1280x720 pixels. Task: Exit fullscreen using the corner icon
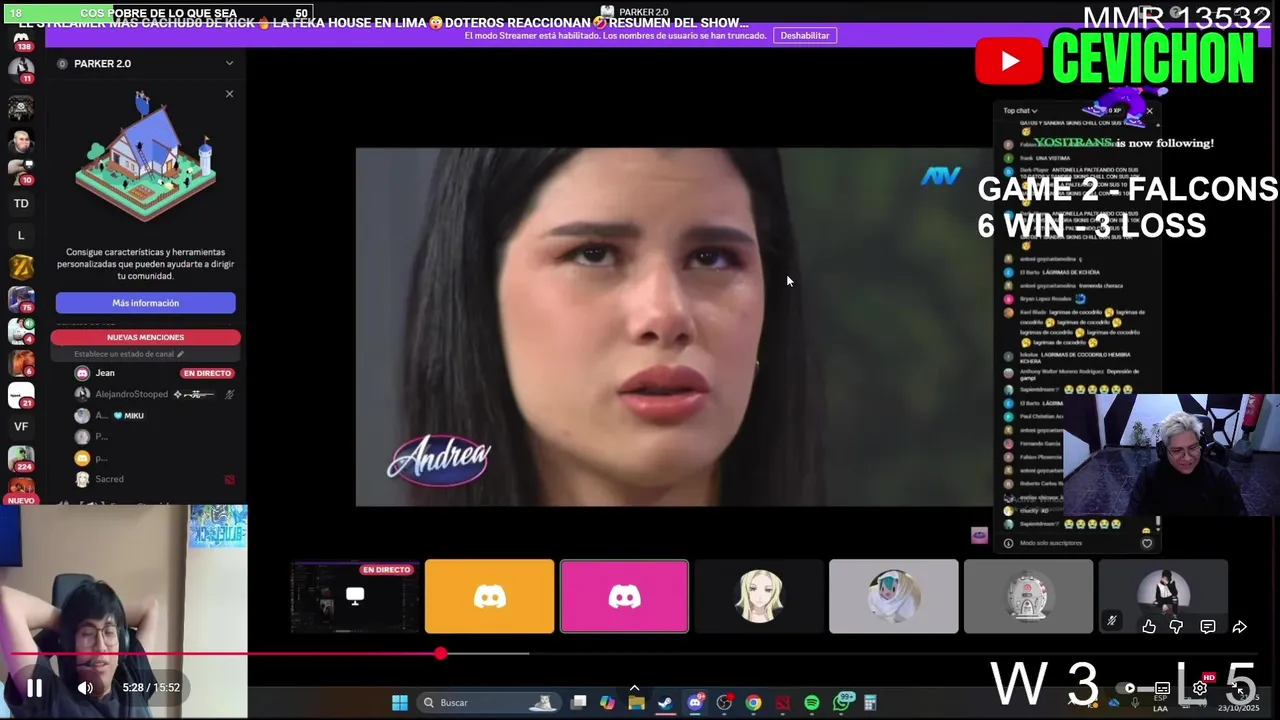click(1239, 690)
